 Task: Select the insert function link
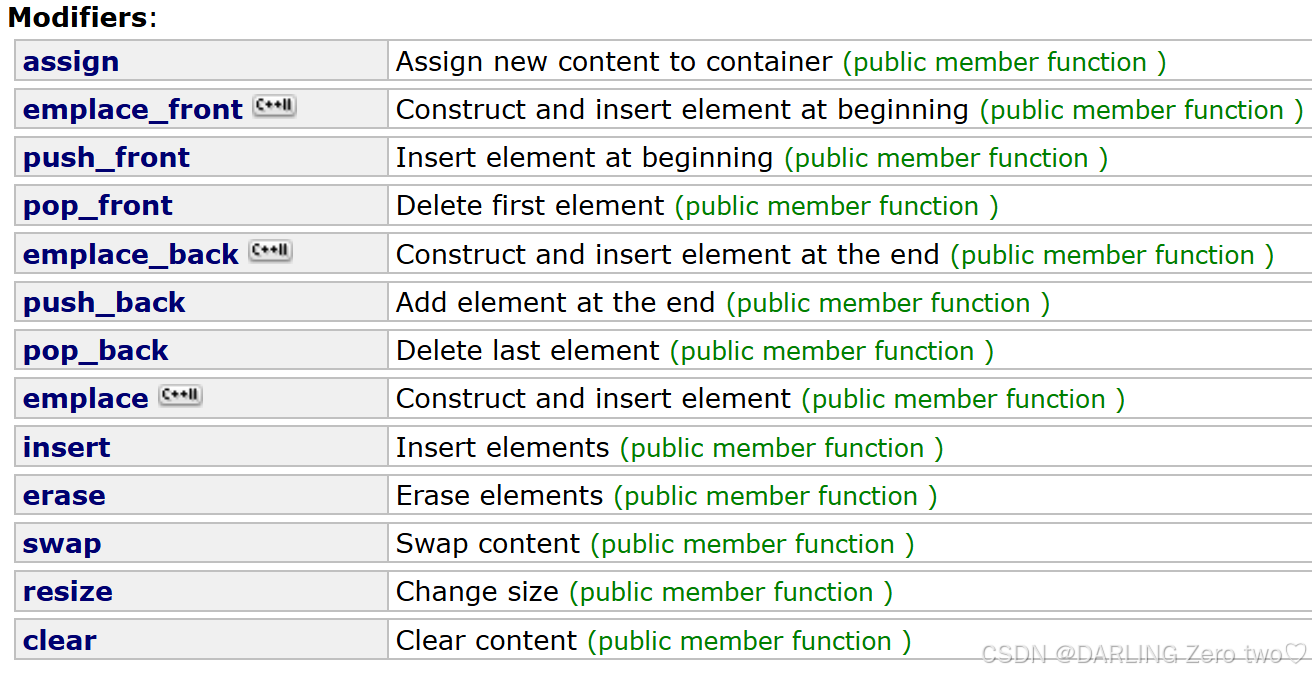point(67,447)
